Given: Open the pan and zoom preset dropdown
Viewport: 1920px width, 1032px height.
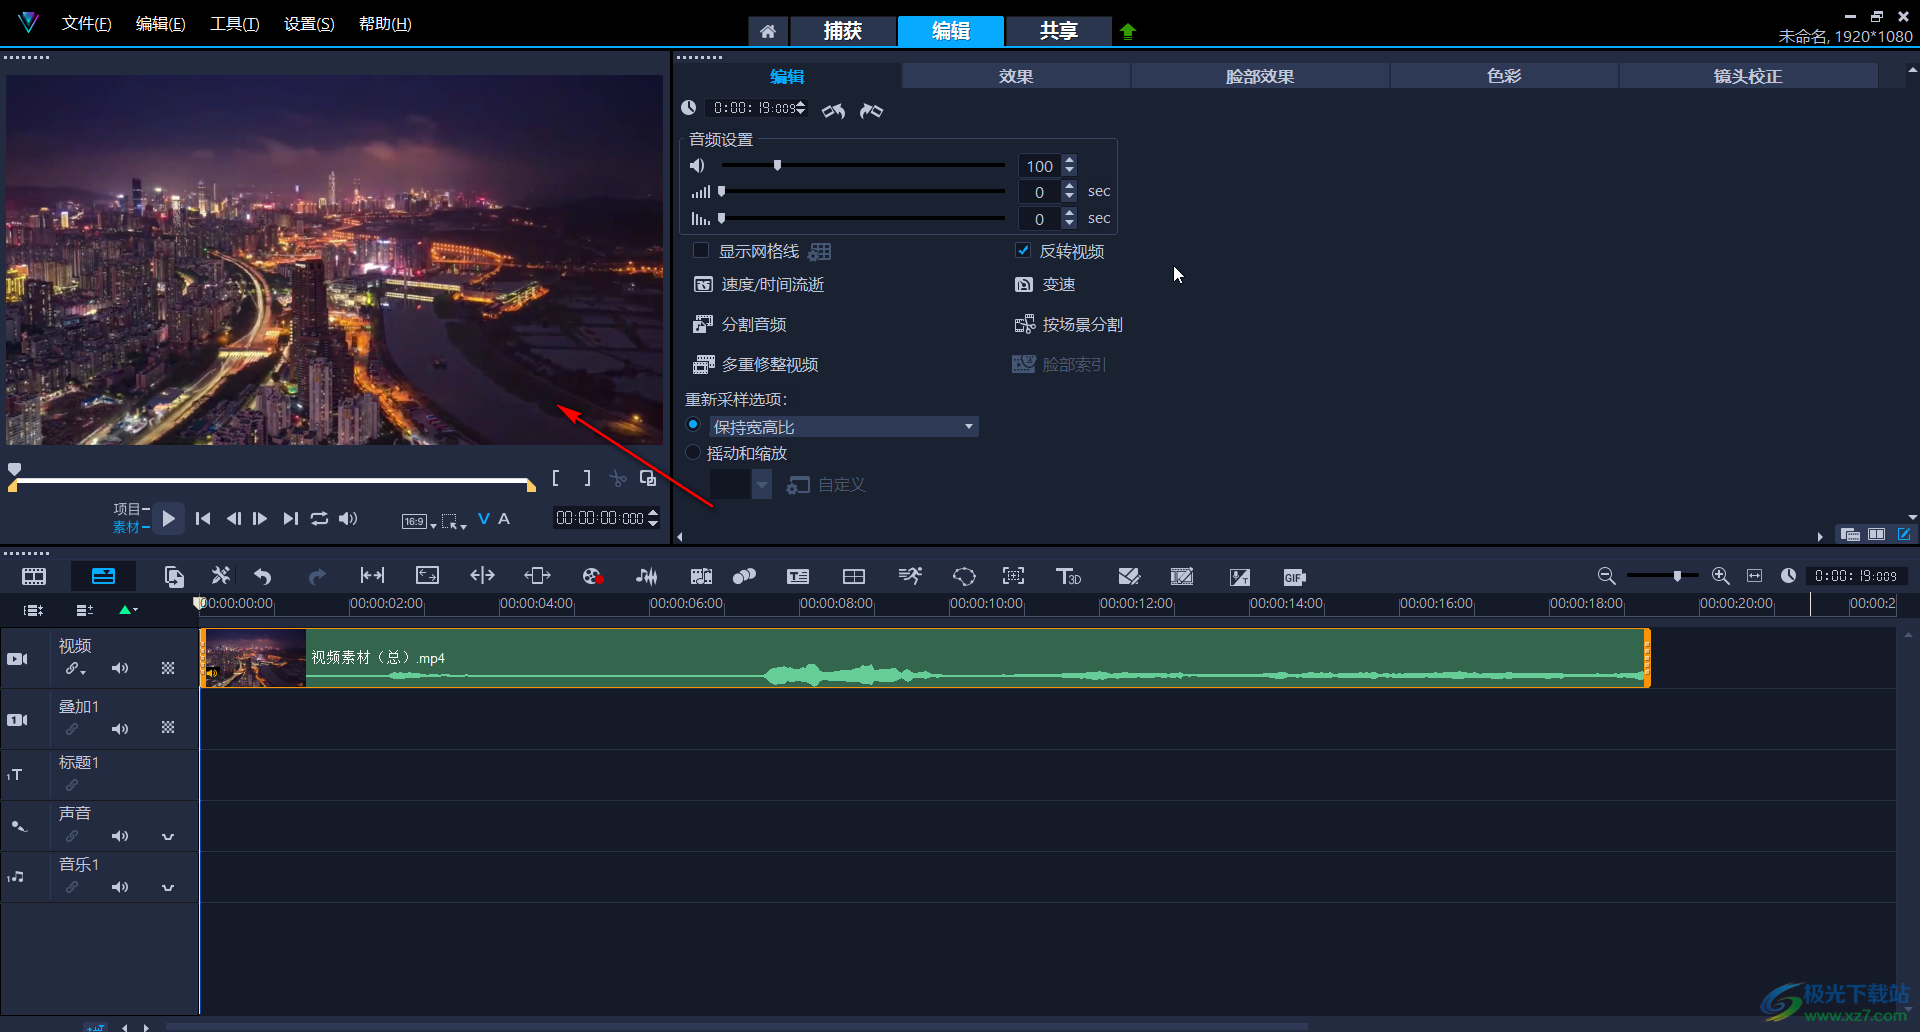Looking at the screenshot, I should [762, 485].
